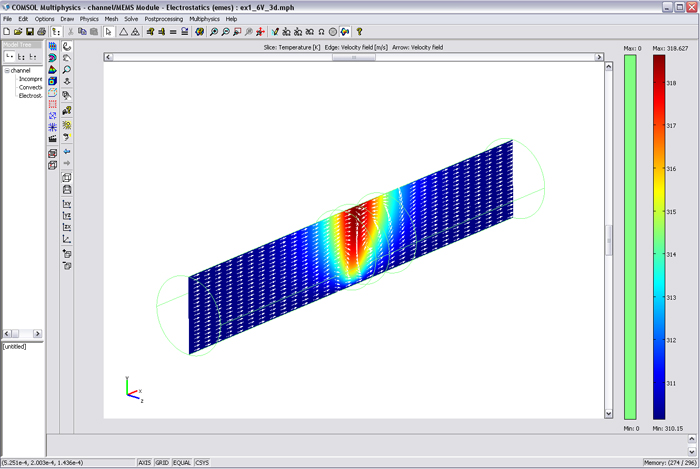Toggle CSYS in the status bar
This screenshot has width=700, height=469.
tap(202, 463)
